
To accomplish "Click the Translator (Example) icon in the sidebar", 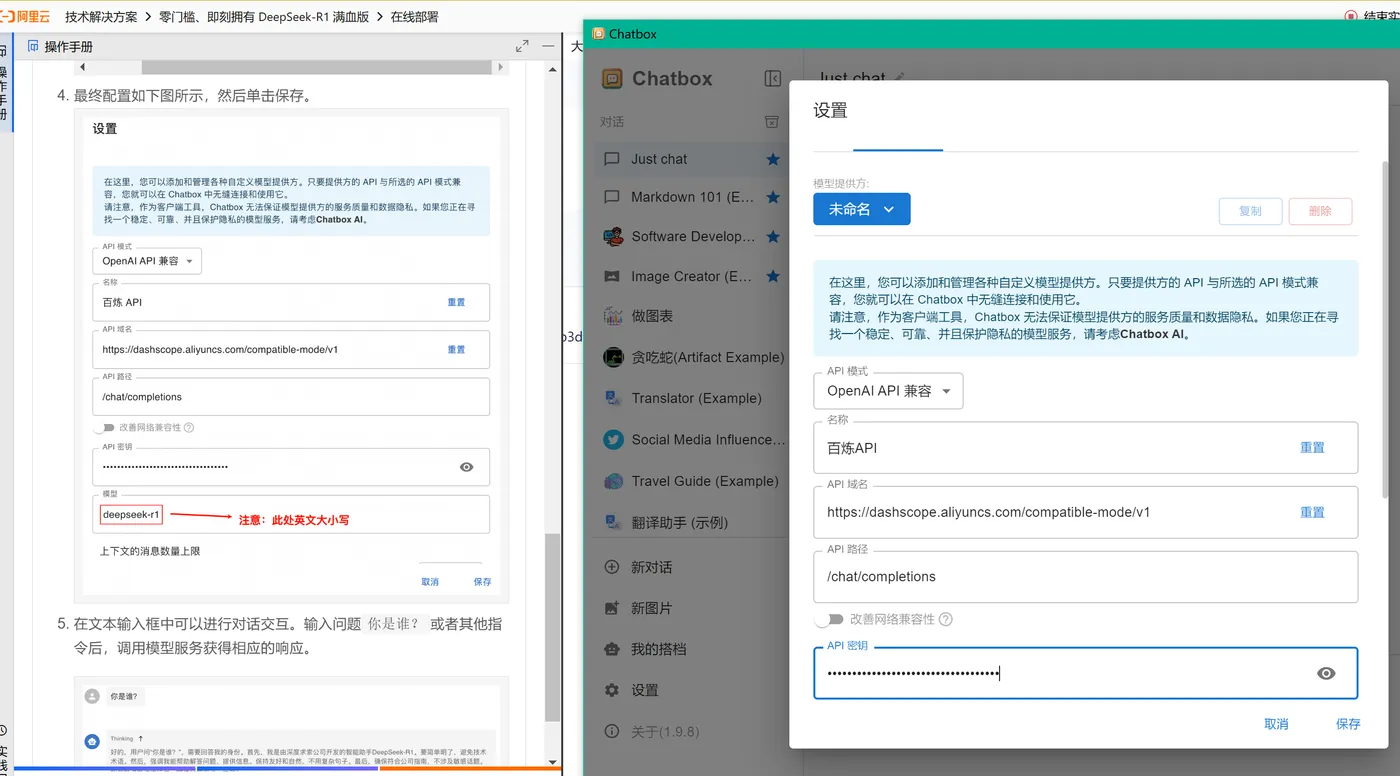I will point(613,398).
